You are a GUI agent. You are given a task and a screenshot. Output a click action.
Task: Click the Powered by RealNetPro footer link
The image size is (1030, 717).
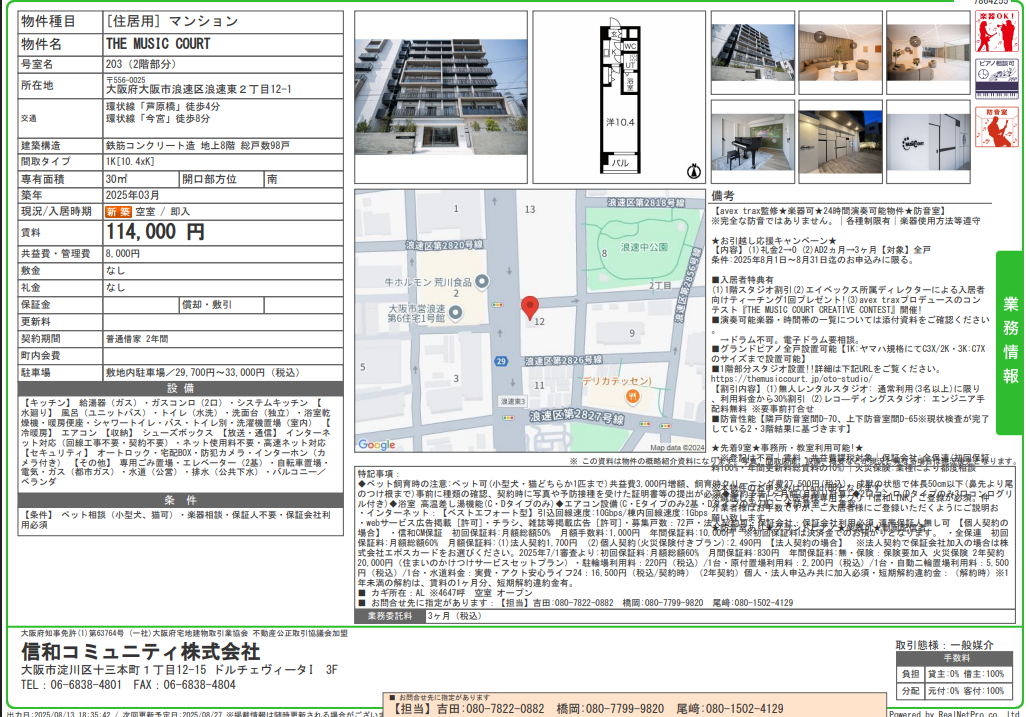[956, 713]
